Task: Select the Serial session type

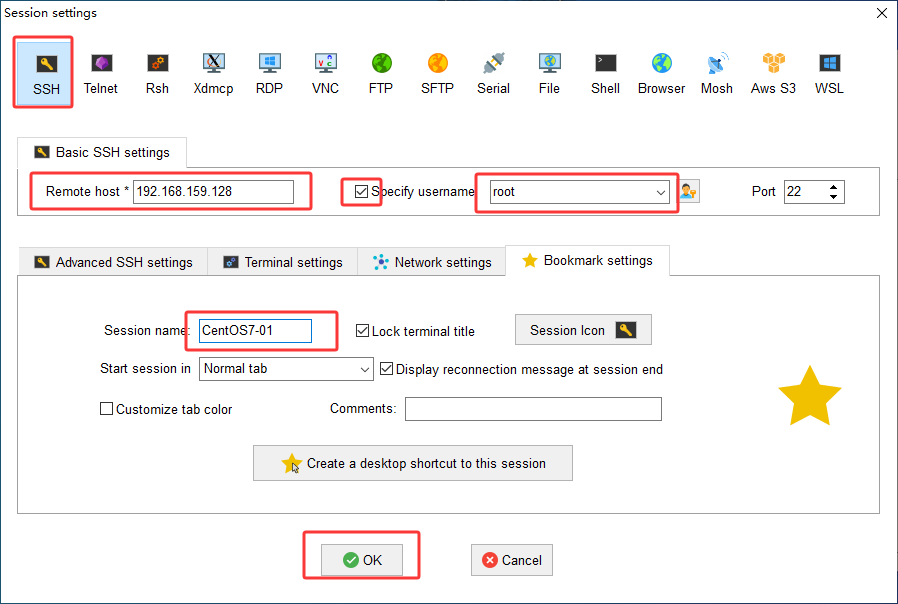Action: point(493,74)
